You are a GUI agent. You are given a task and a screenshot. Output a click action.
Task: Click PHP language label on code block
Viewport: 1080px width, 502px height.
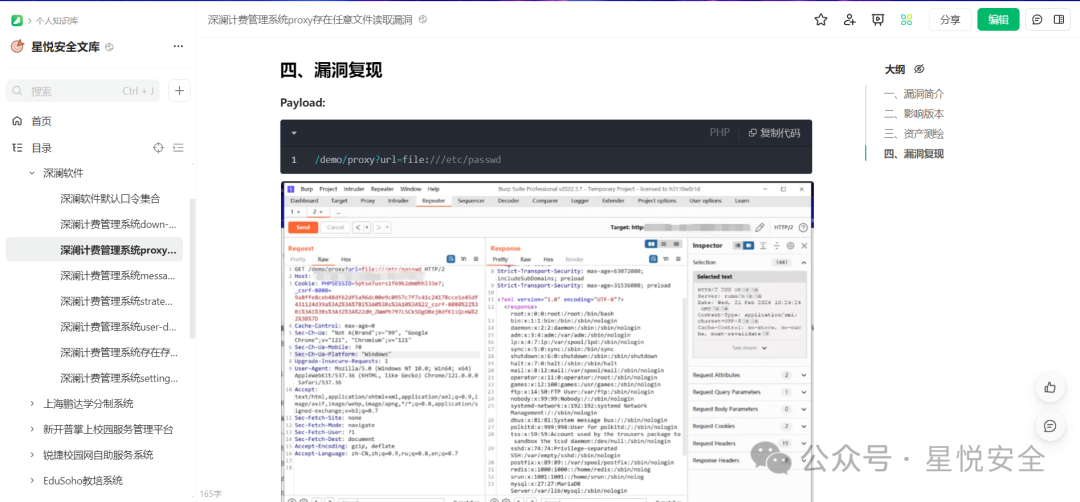click(720, 133)
